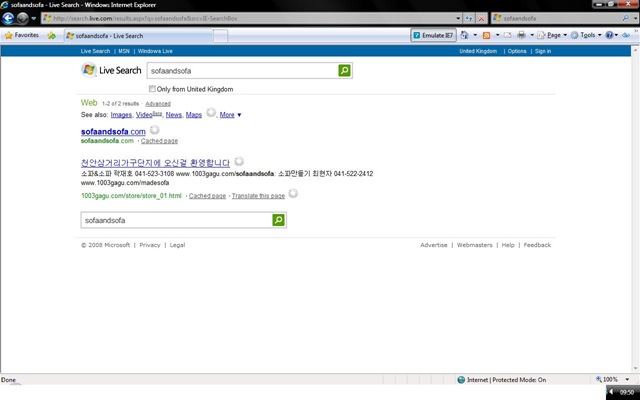Open the Advanced search link
Viewport: 640px width, 400px height.
click(x=158, y=104)
